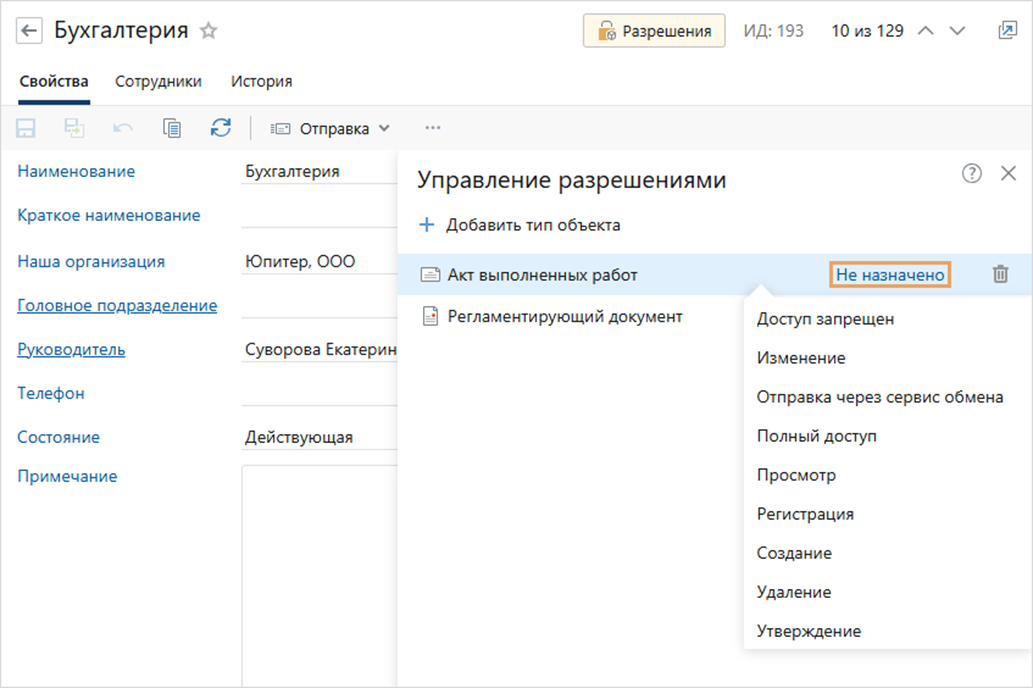Choose Доступ запрещен from list

tap(825, 319)
